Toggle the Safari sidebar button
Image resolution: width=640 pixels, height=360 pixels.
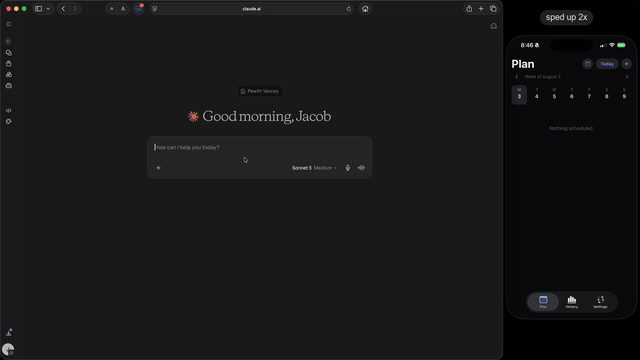click(x=38, y=9)
